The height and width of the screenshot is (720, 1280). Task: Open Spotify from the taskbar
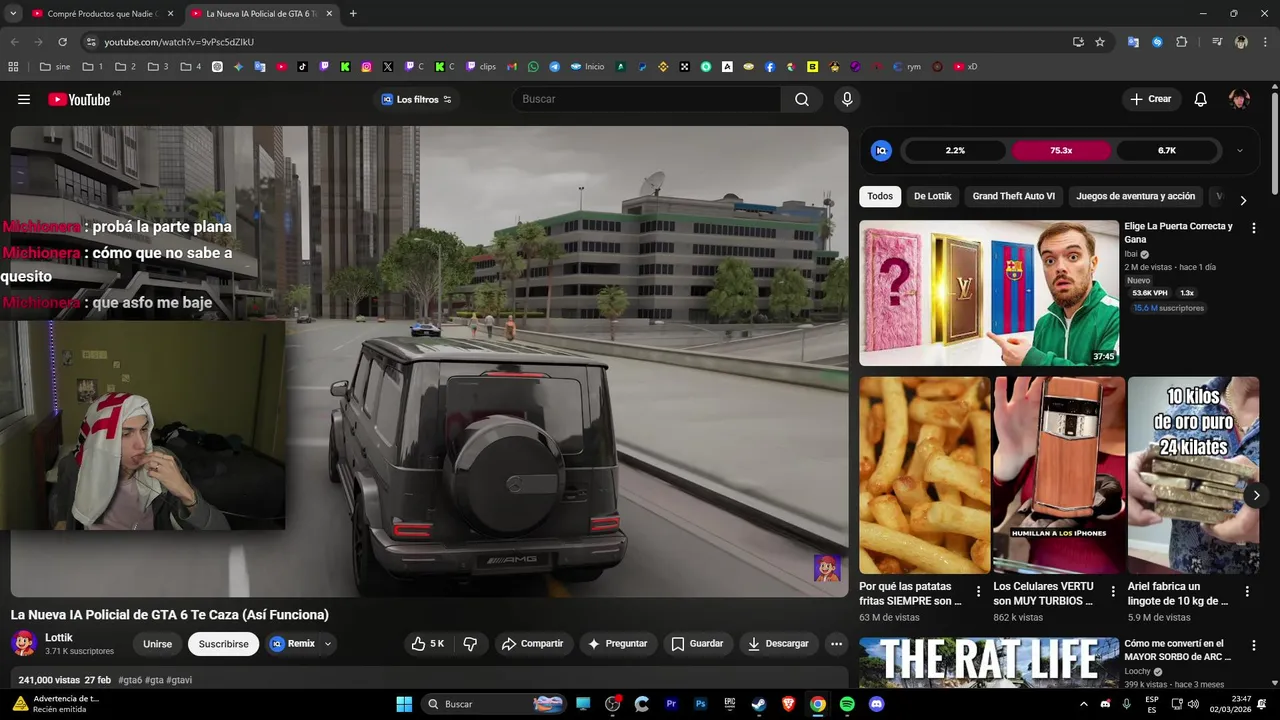[x=847, y=704]
